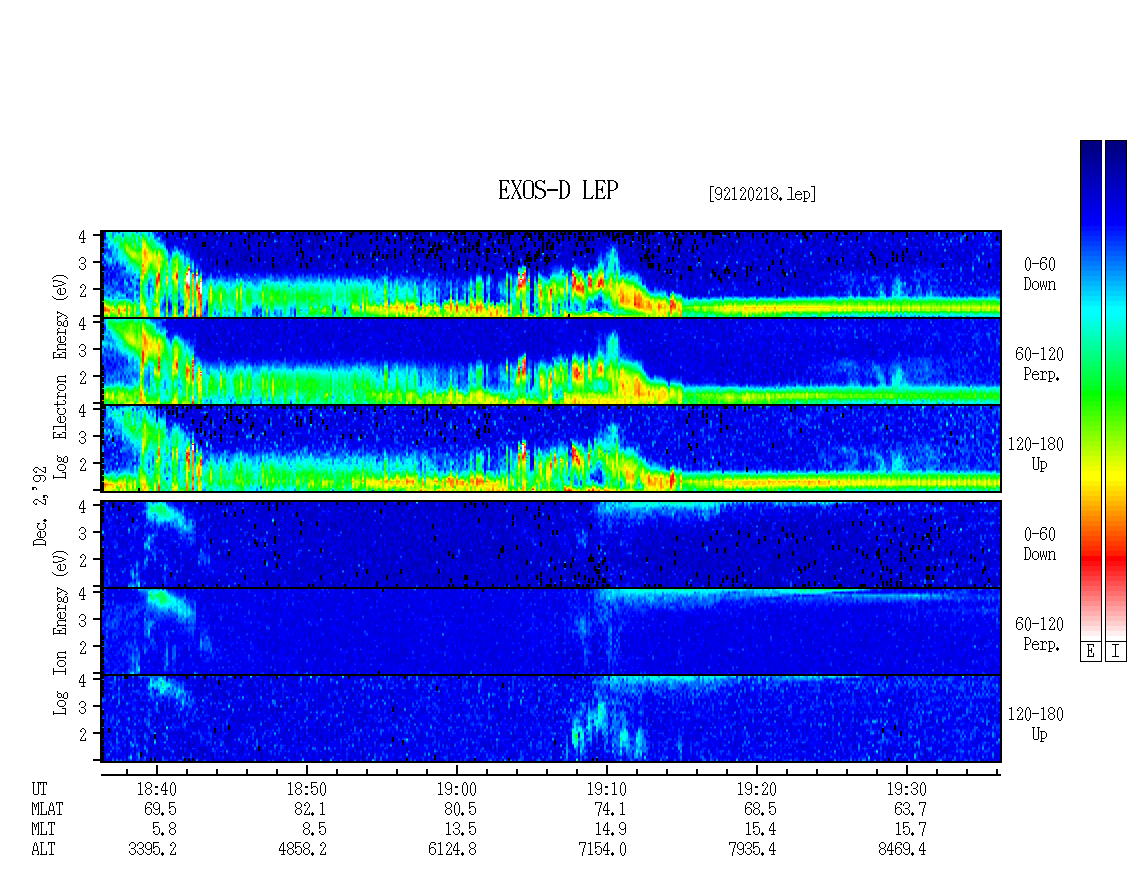Select the ion 120-180 Up spectrogram panel
The height and width of the screenshot is (875, 1130).
[x=551, y=718]
